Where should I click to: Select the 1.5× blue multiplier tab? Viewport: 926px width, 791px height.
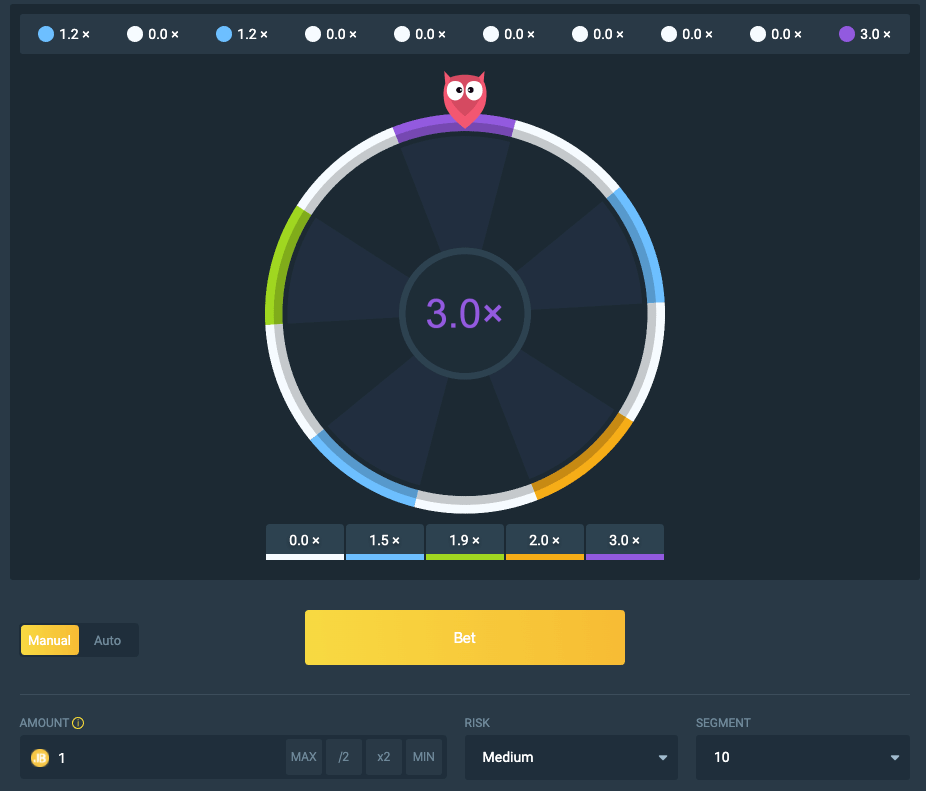(384, 540)
